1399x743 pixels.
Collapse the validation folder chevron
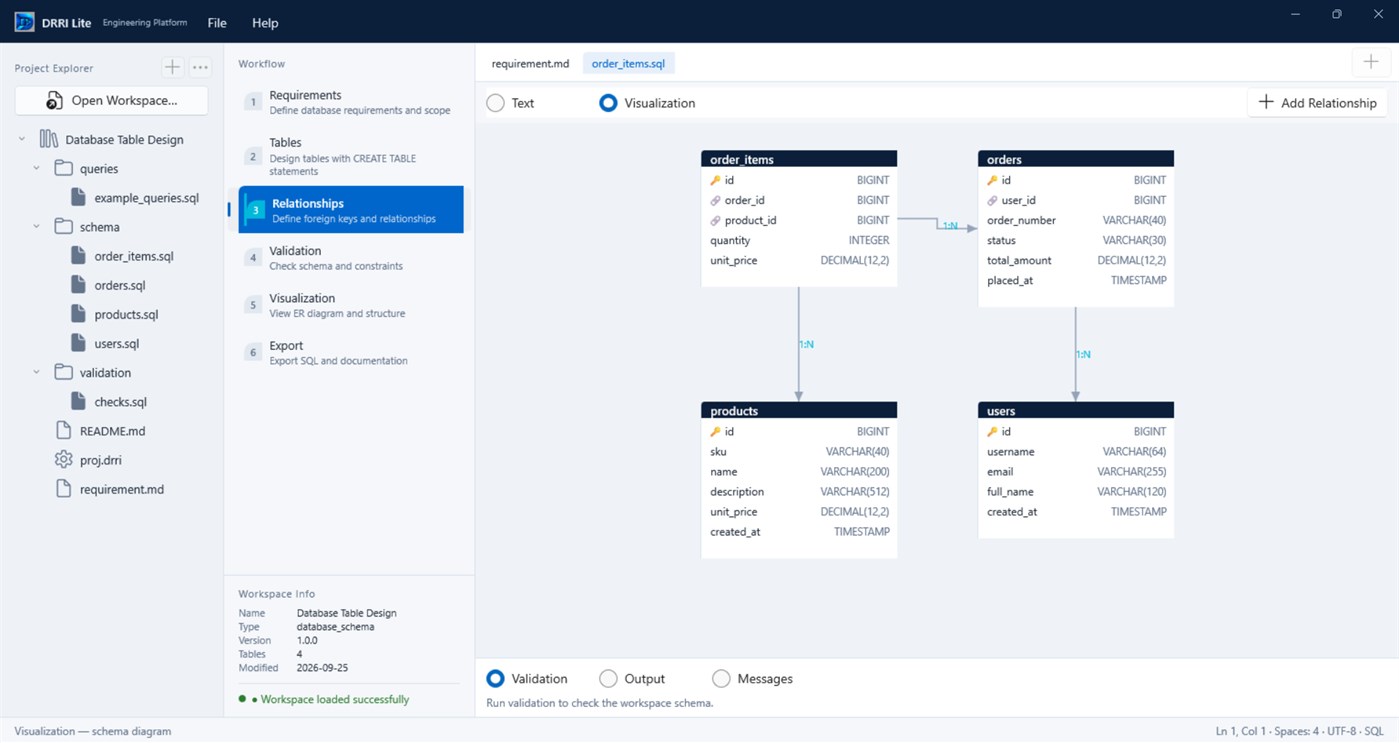[x=37, y=372]
